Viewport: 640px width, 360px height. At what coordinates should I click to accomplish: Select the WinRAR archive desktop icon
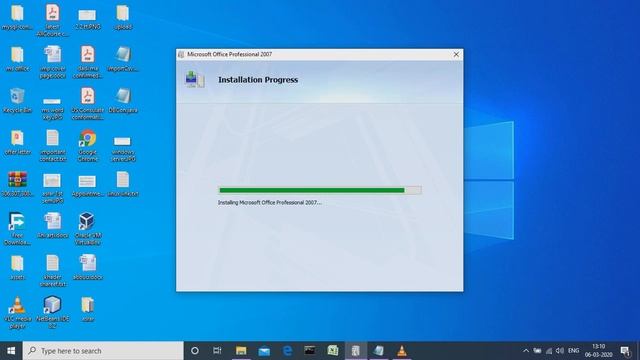[17, 184]
